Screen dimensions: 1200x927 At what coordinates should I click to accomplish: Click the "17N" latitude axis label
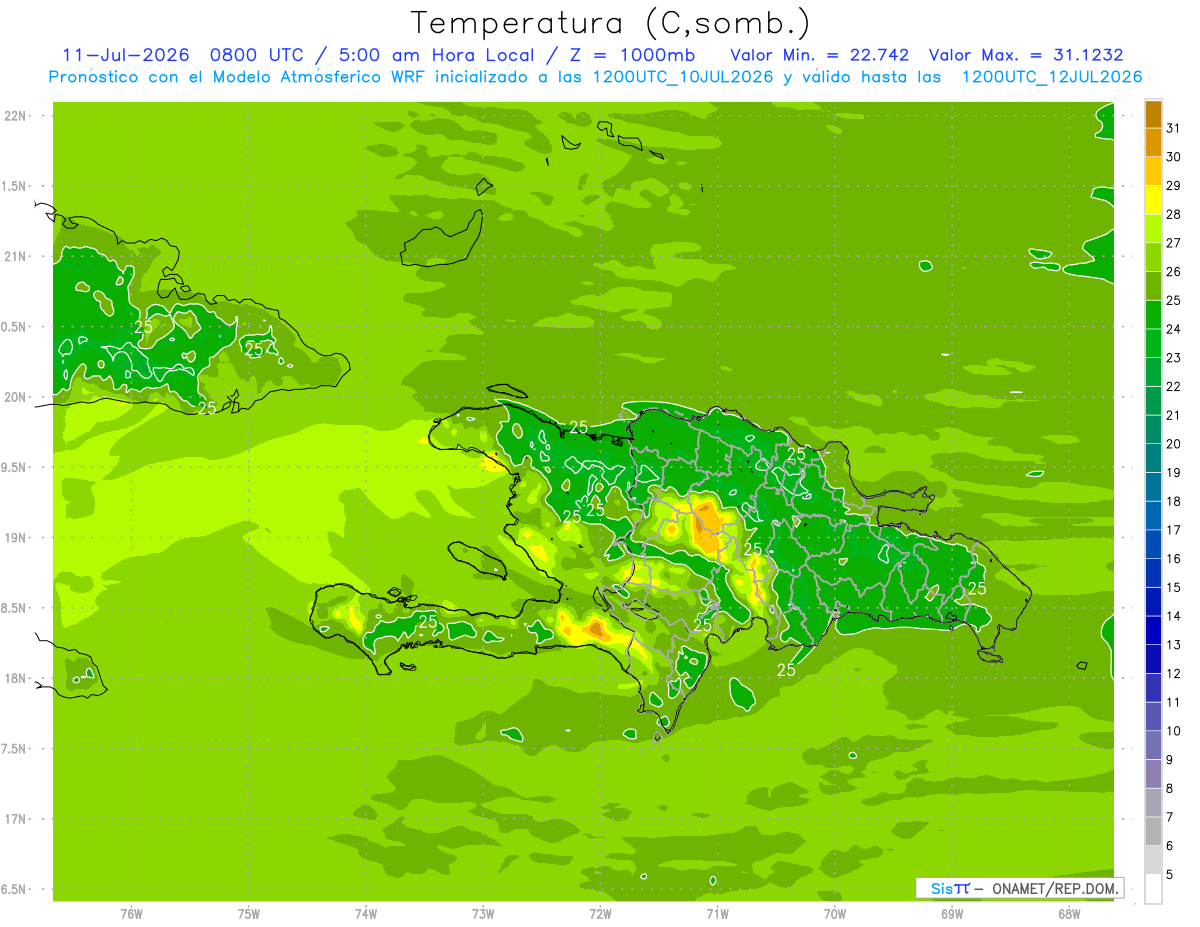(16, 819)
